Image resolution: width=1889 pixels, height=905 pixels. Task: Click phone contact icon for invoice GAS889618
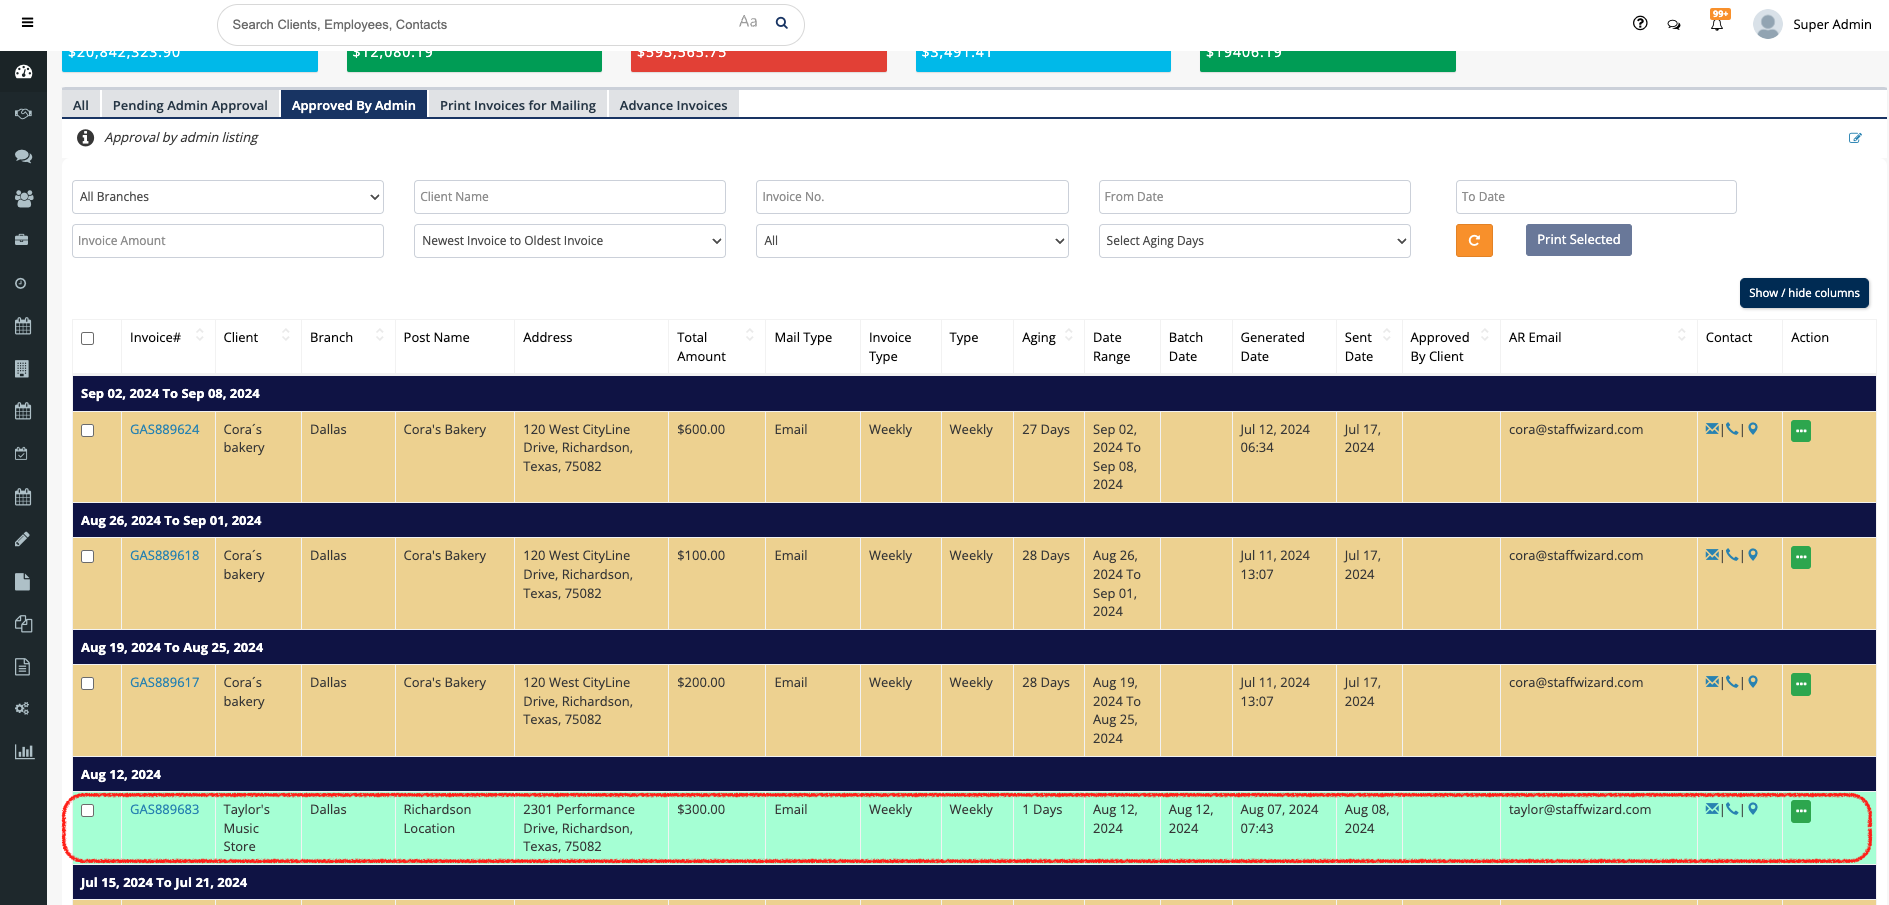tap(1732, 556)
